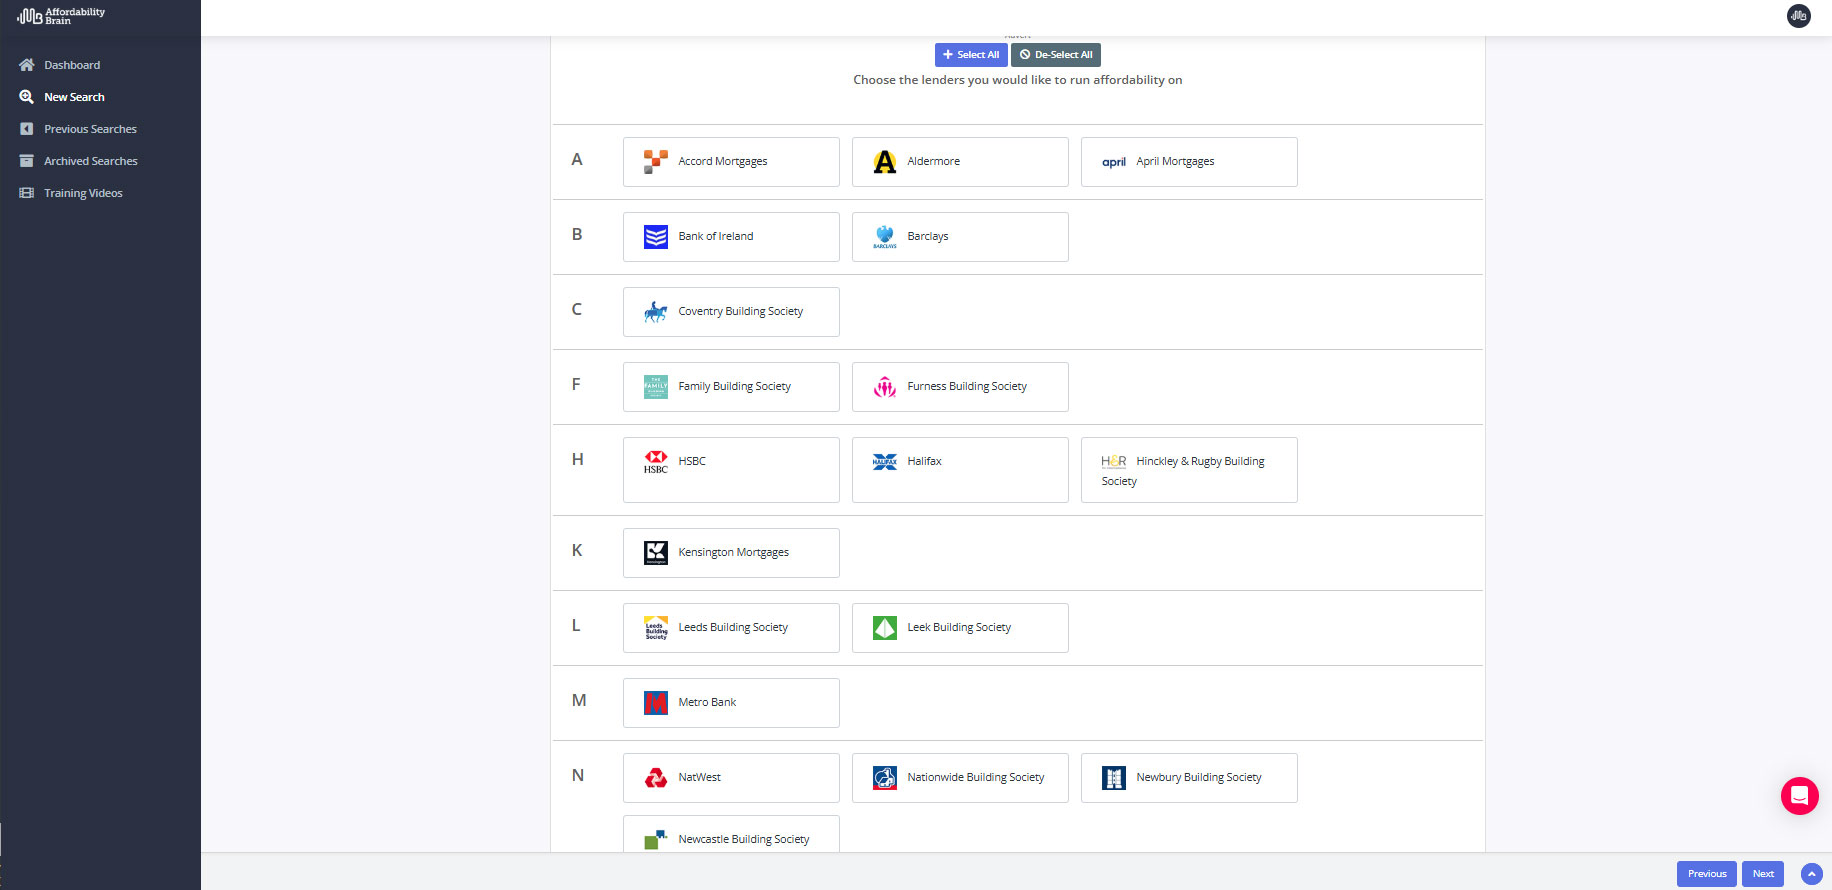Click the Furness Building Society logo
This screenshot has width=1832, height=890.
pos(885,387)
